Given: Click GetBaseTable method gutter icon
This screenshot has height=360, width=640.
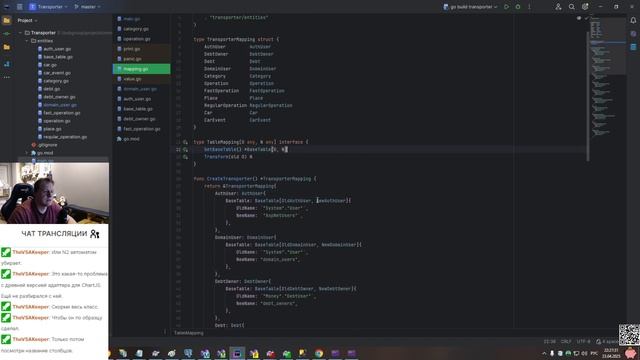Looking at the screenshot, I should [185, 149].
